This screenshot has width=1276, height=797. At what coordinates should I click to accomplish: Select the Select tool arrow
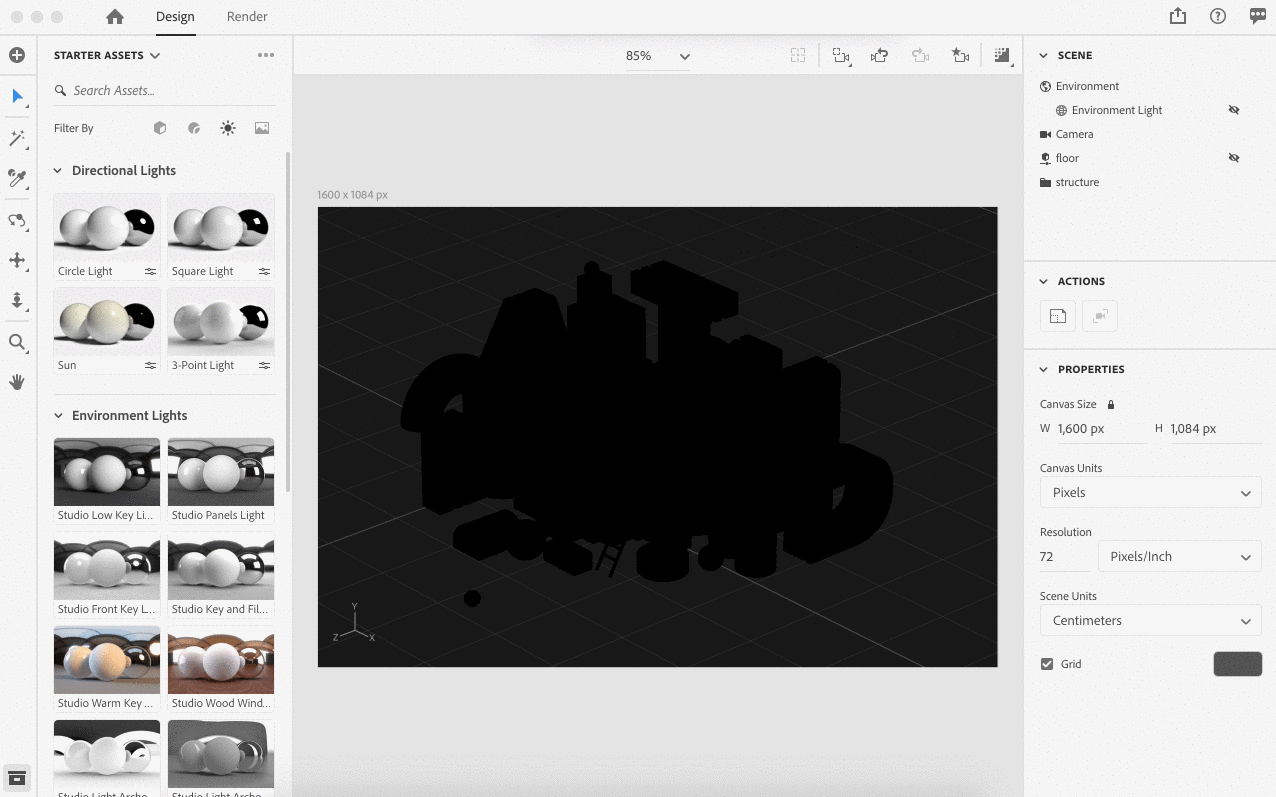[17, 97]
